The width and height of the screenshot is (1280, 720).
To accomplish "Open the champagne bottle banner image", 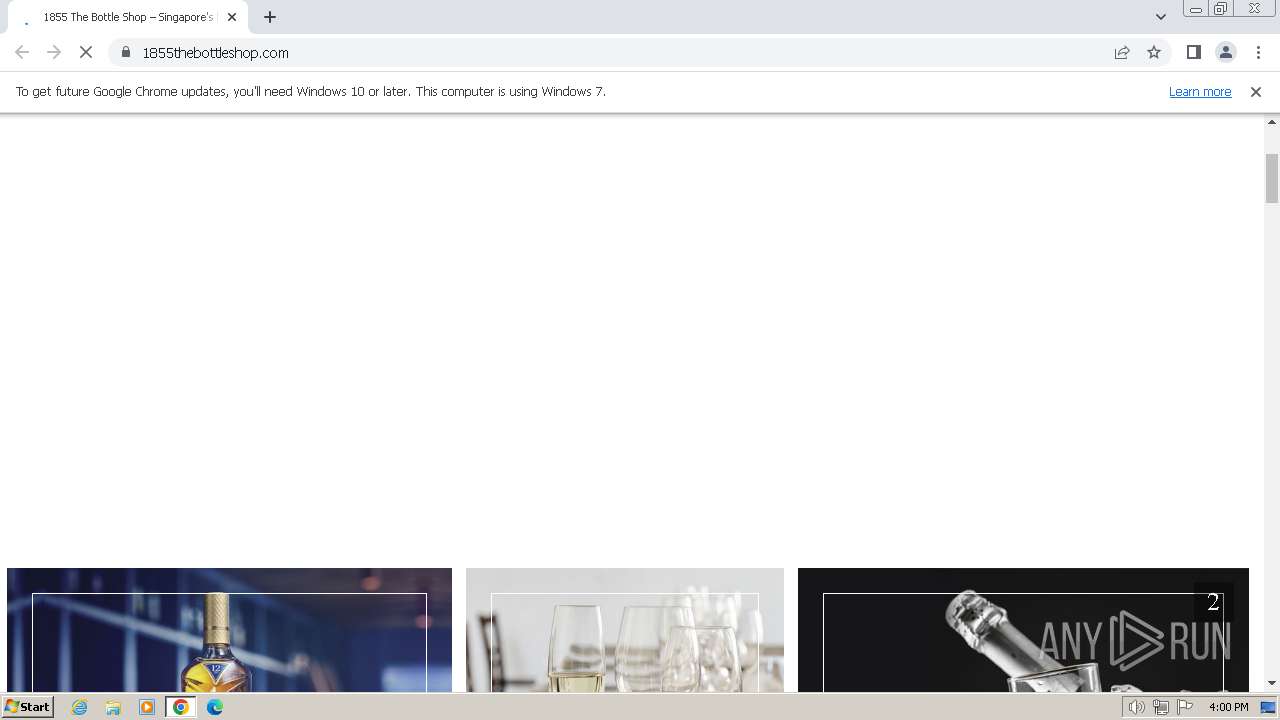I will (x=1023, y=630).
